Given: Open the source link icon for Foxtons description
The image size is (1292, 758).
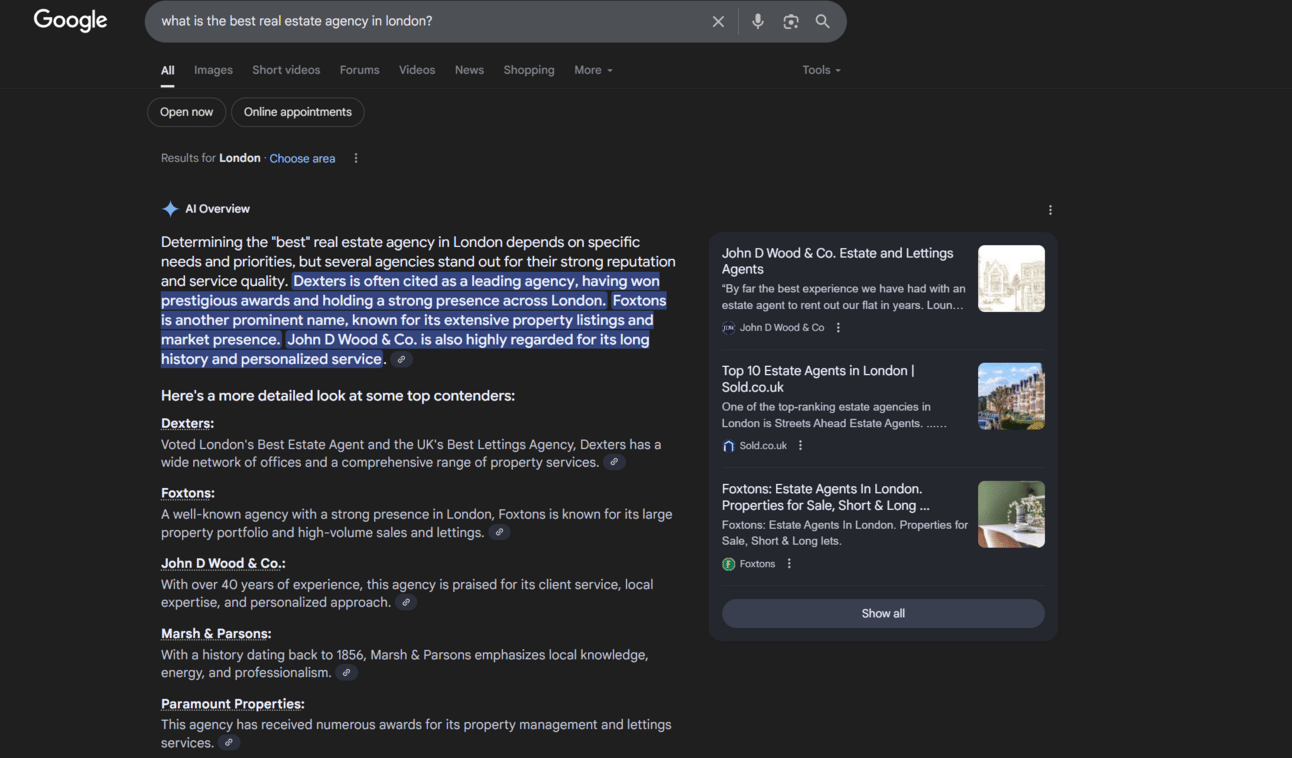Looking at the screenshot, I should click(x=500, y=532).
